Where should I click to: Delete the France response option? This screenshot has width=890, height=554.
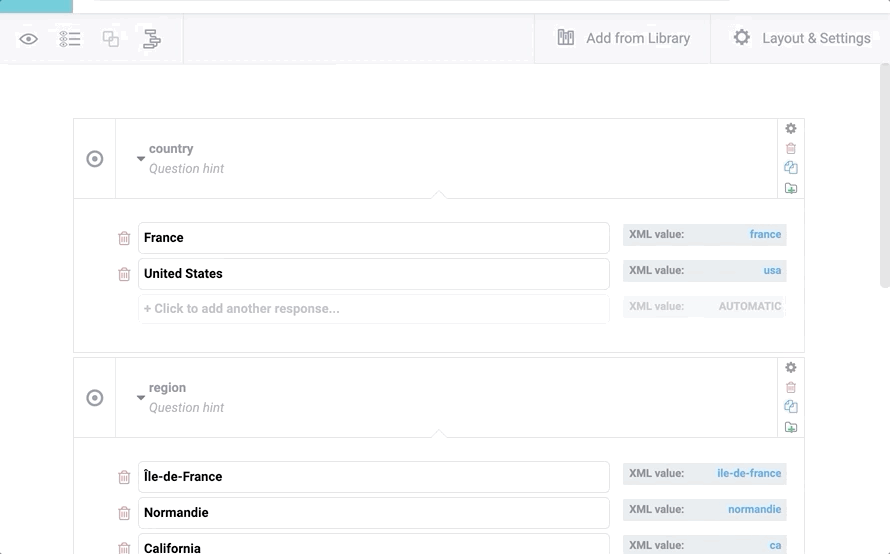tap(124, 238)
